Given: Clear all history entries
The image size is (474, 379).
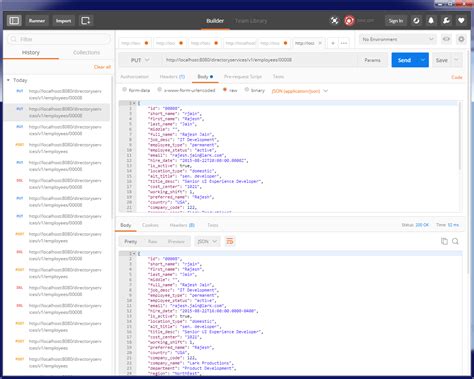Looking at the screenshot, I should (102, 67).
